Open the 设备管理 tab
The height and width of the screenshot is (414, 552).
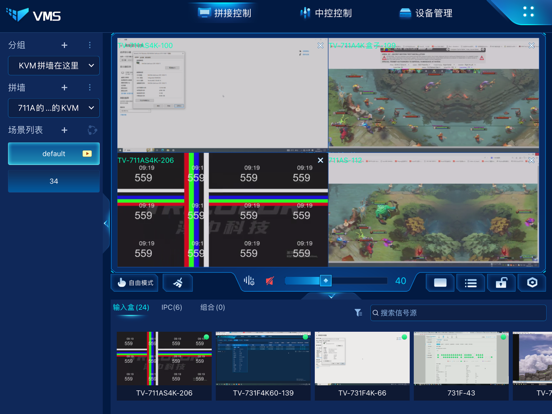(x=426, y=13)
